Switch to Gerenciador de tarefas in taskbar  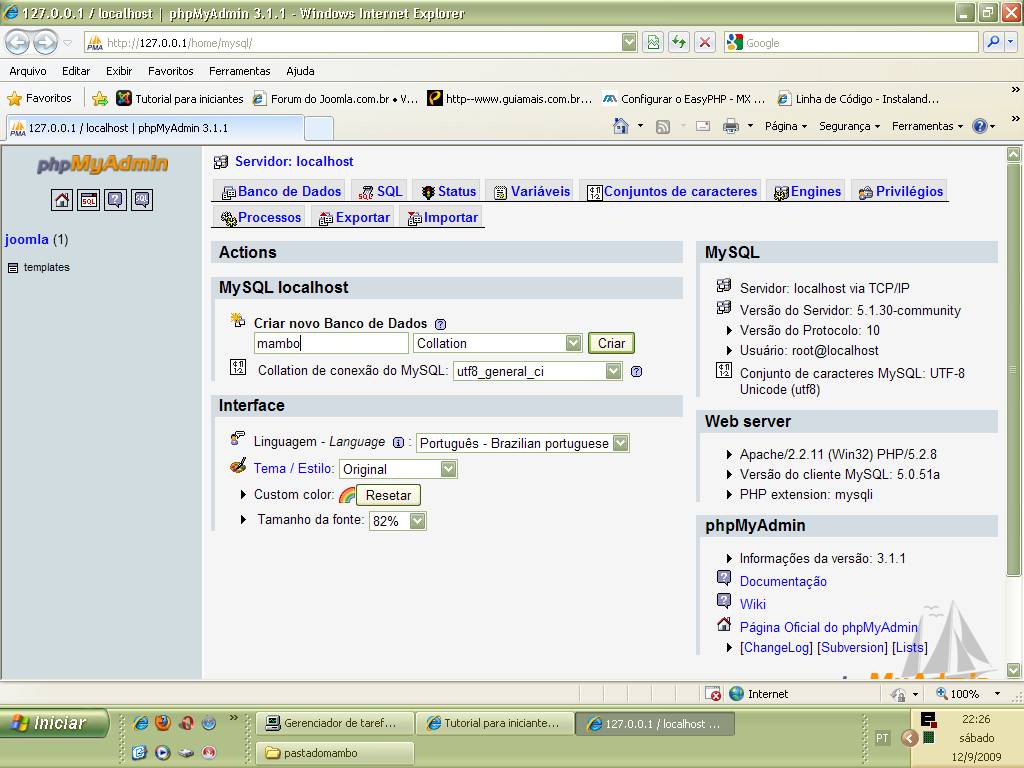(335, 723)
